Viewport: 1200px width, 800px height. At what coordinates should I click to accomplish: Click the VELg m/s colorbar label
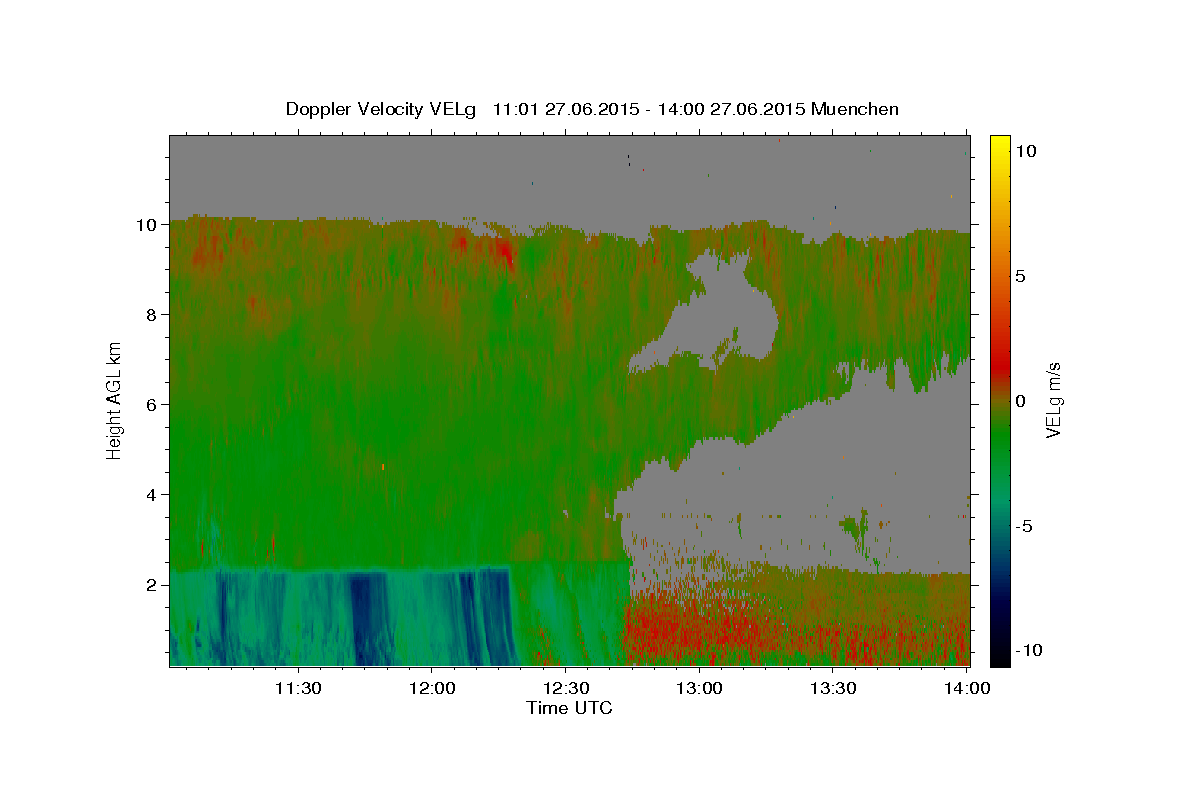(1053, 400)
